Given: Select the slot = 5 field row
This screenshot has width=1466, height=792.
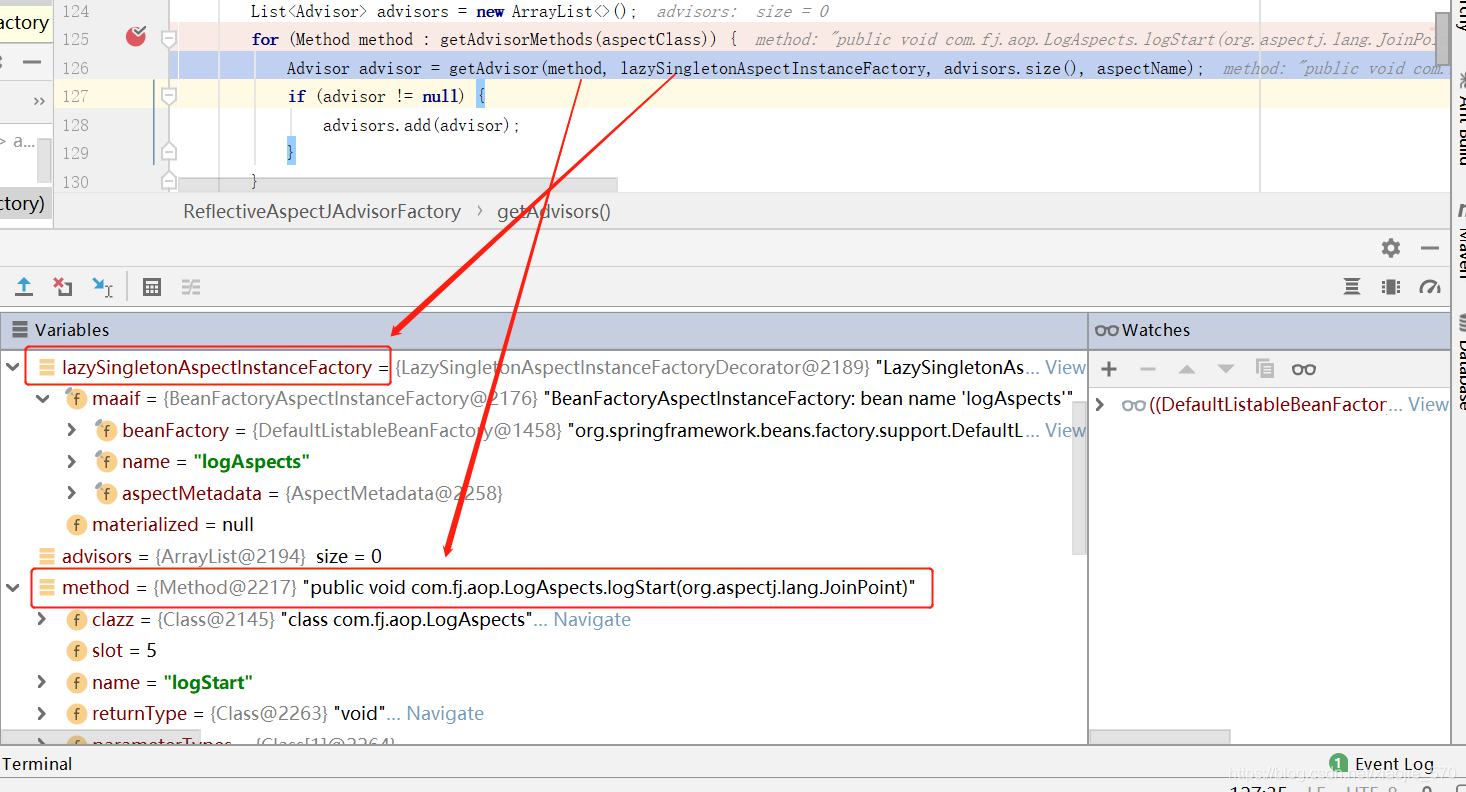Looking at the screenshot, I should coord(543,650).
